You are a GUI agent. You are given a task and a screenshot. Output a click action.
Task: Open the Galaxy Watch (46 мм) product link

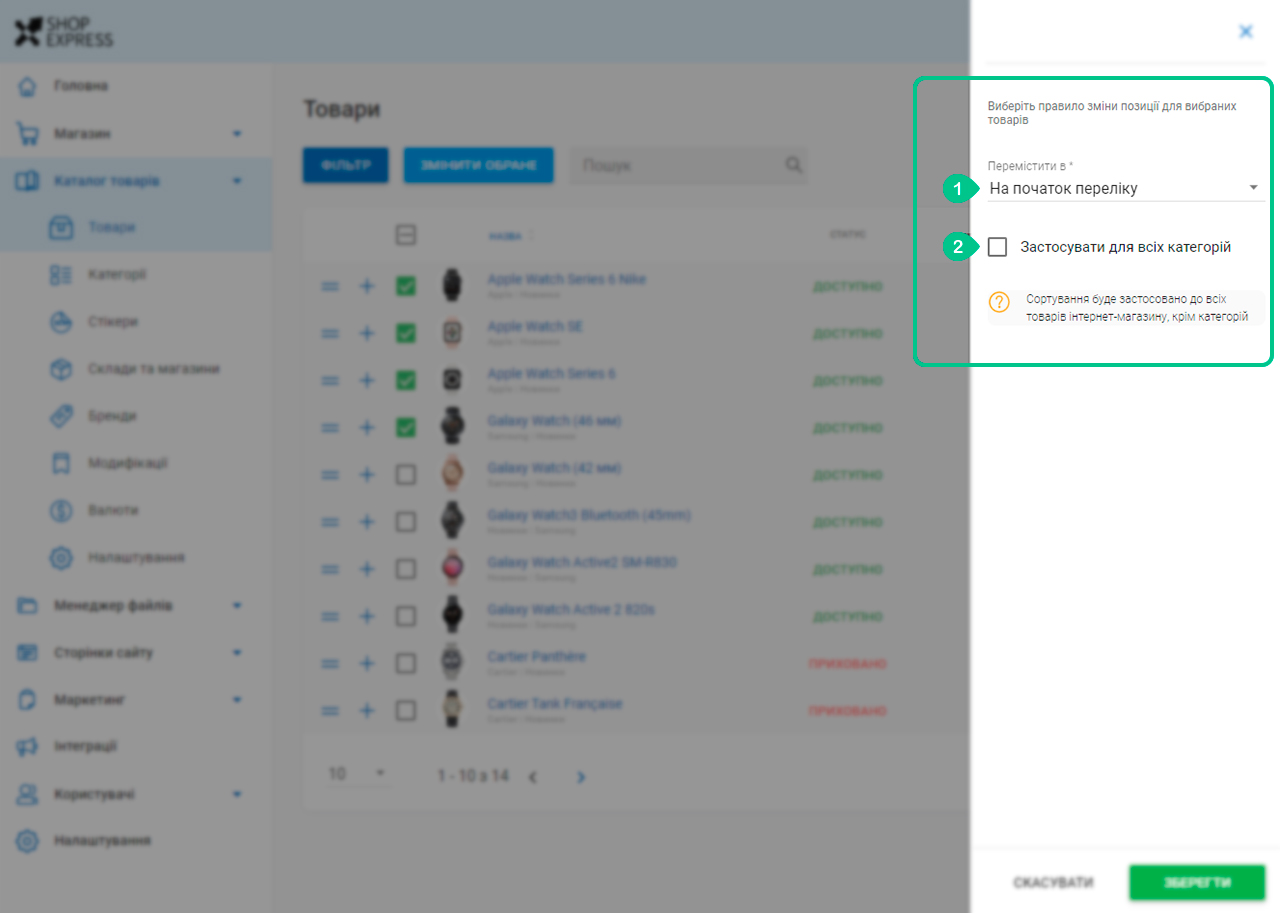(x=554, y=421)
